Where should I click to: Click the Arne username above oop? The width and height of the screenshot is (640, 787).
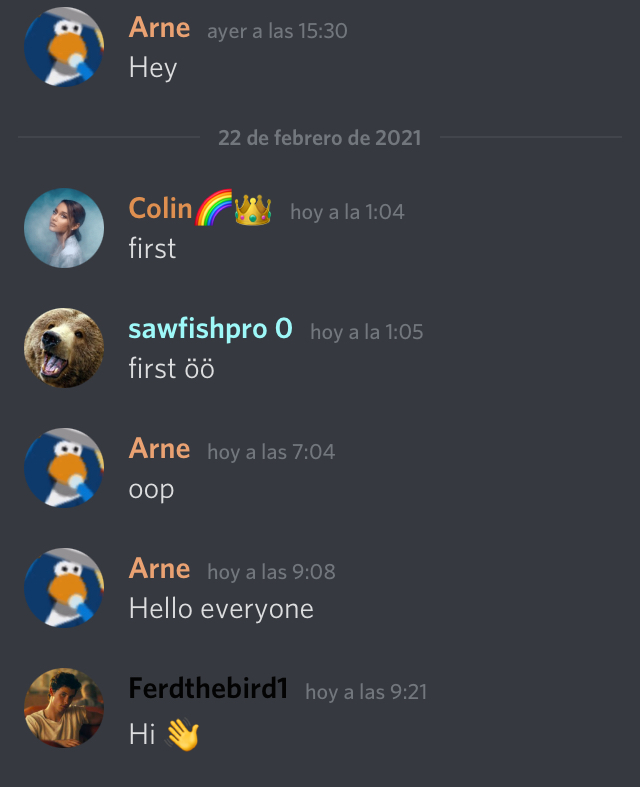tap(159, 449)
